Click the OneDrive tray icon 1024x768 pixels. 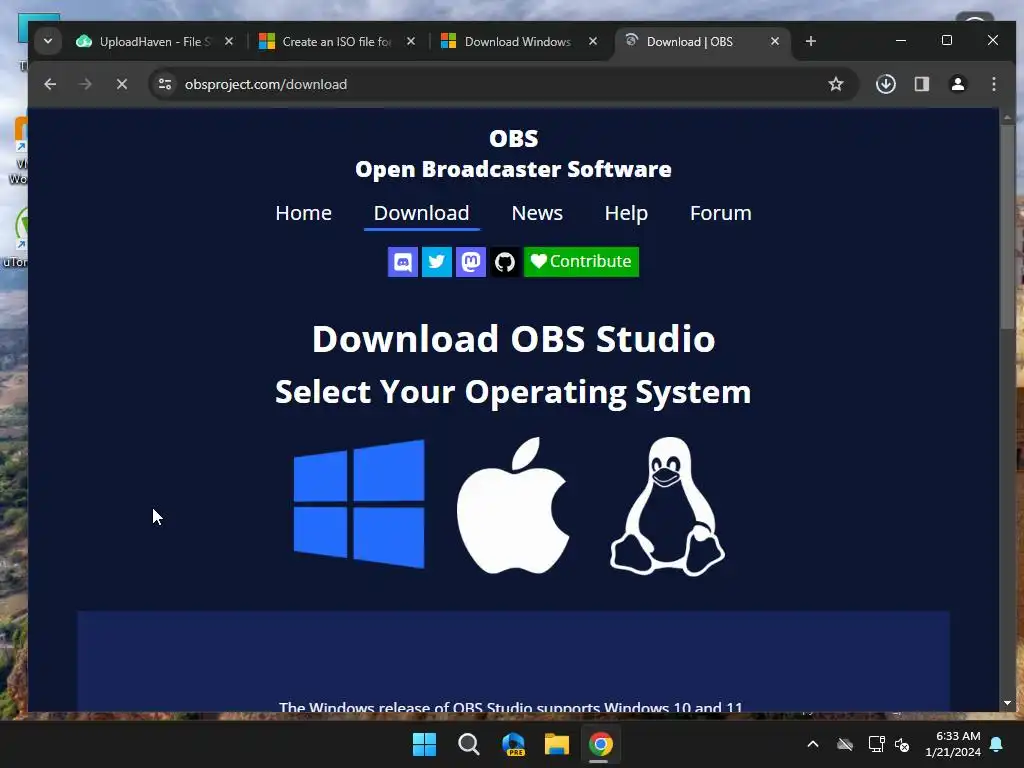pyautogui.click(x=845, y=744)
